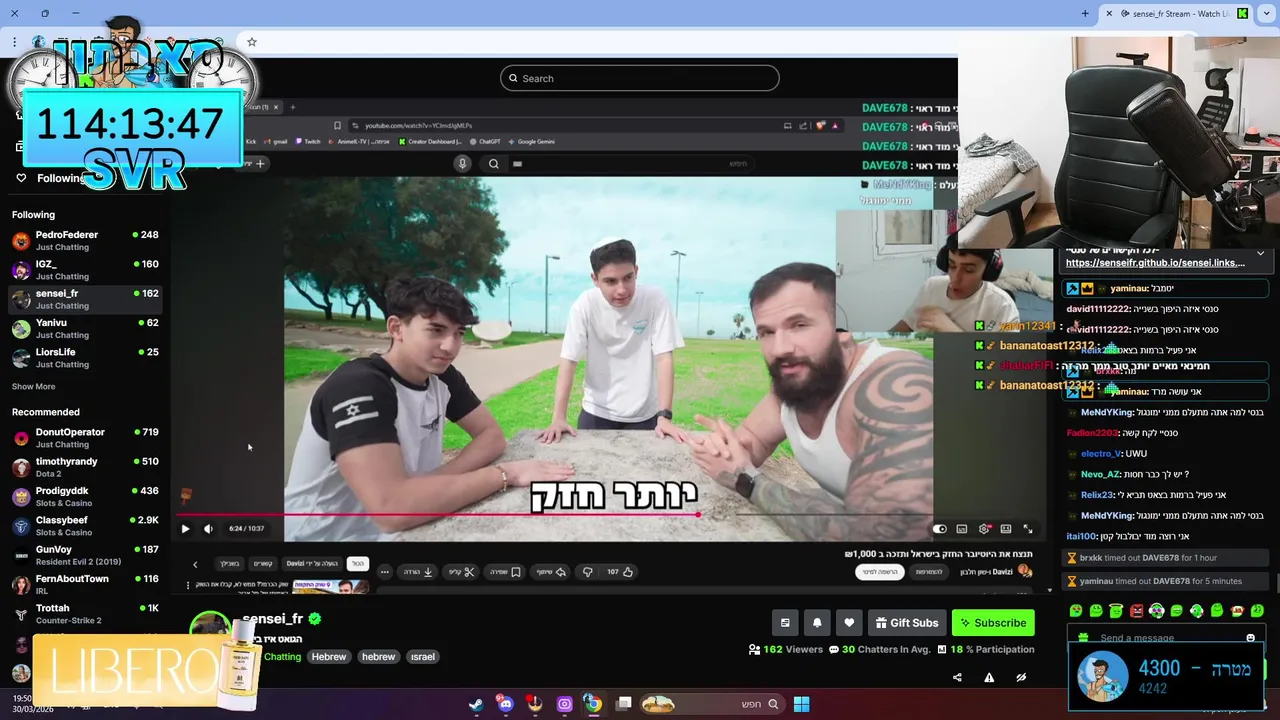1280x720 pixels.
Task: Open the chat emoji picker smiley
Action: click(x=1250, y=638)
